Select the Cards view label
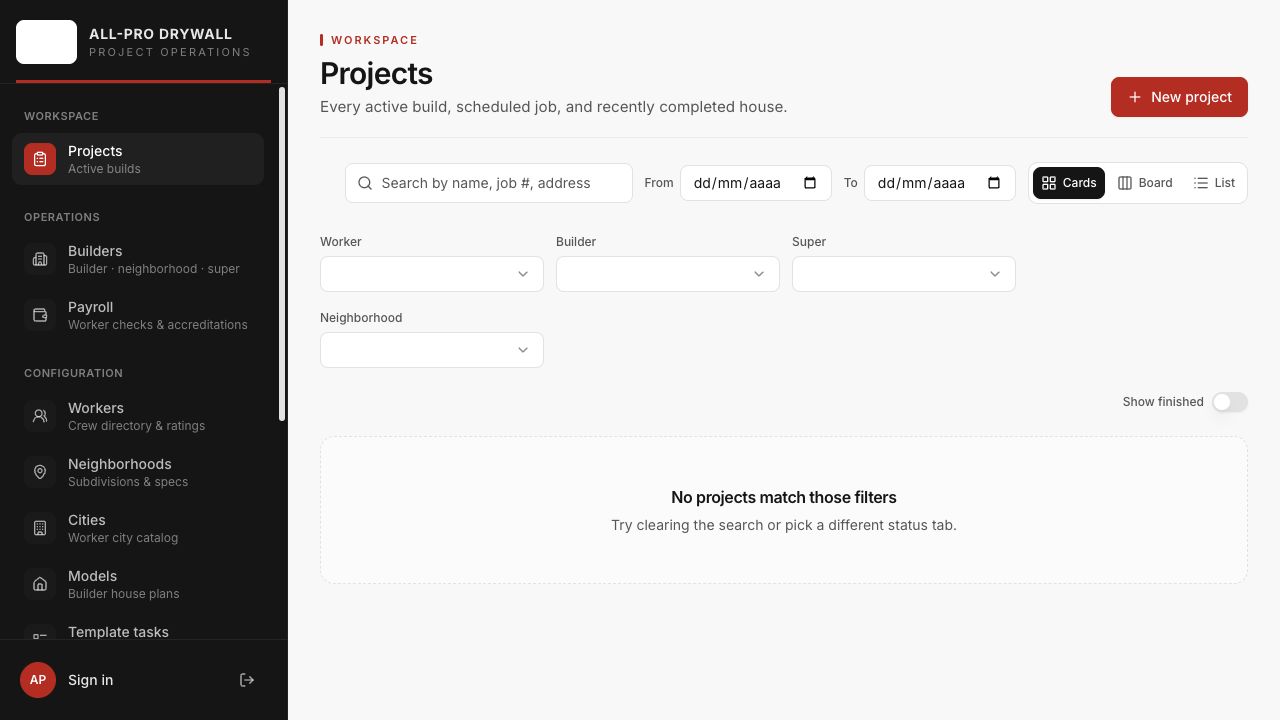Image resolution: width=1280 pixels, height=720 pixels. click(1079, 183)
